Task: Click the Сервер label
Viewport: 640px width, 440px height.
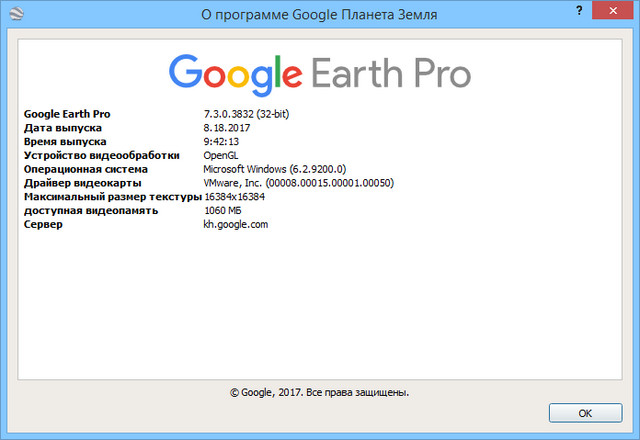Action: 43,224
